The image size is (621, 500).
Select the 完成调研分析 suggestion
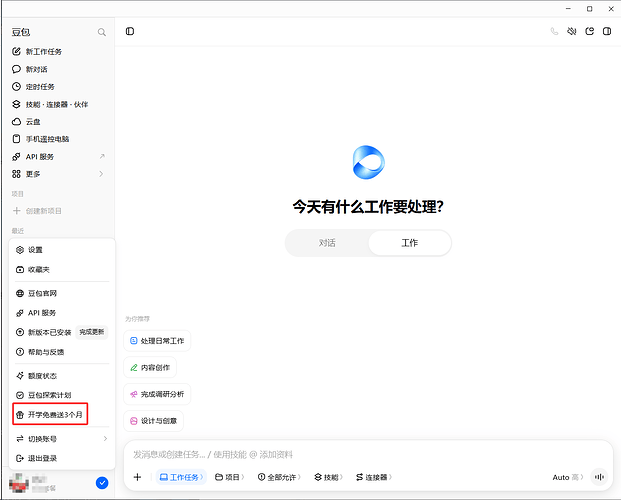tap(157, 394)
